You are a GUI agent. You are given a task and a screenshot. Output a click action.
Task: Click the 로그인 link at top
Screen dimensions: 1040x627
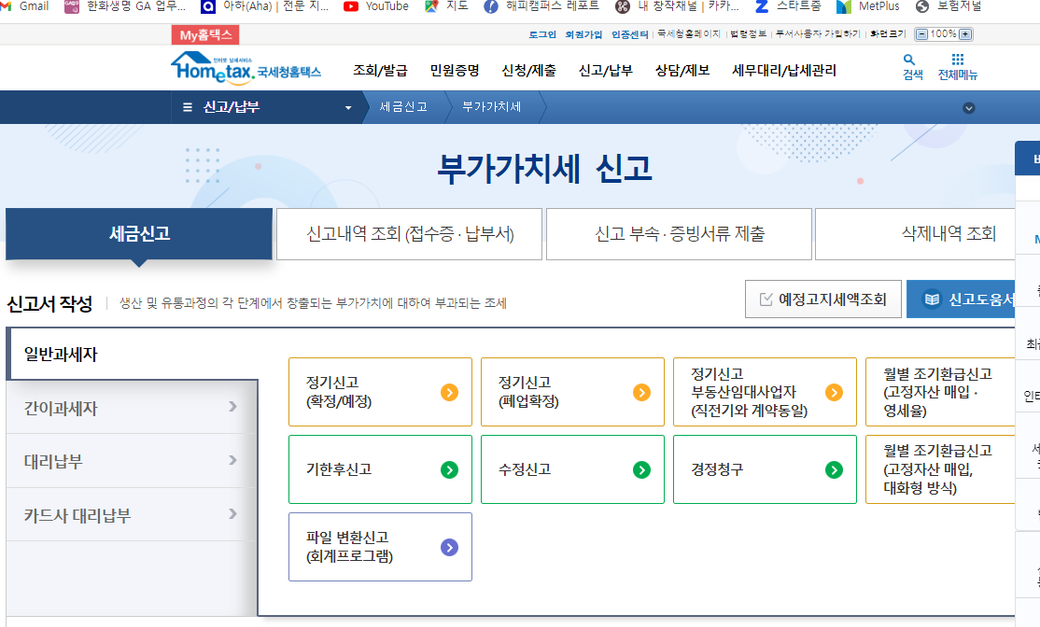(x=542, y=34)
